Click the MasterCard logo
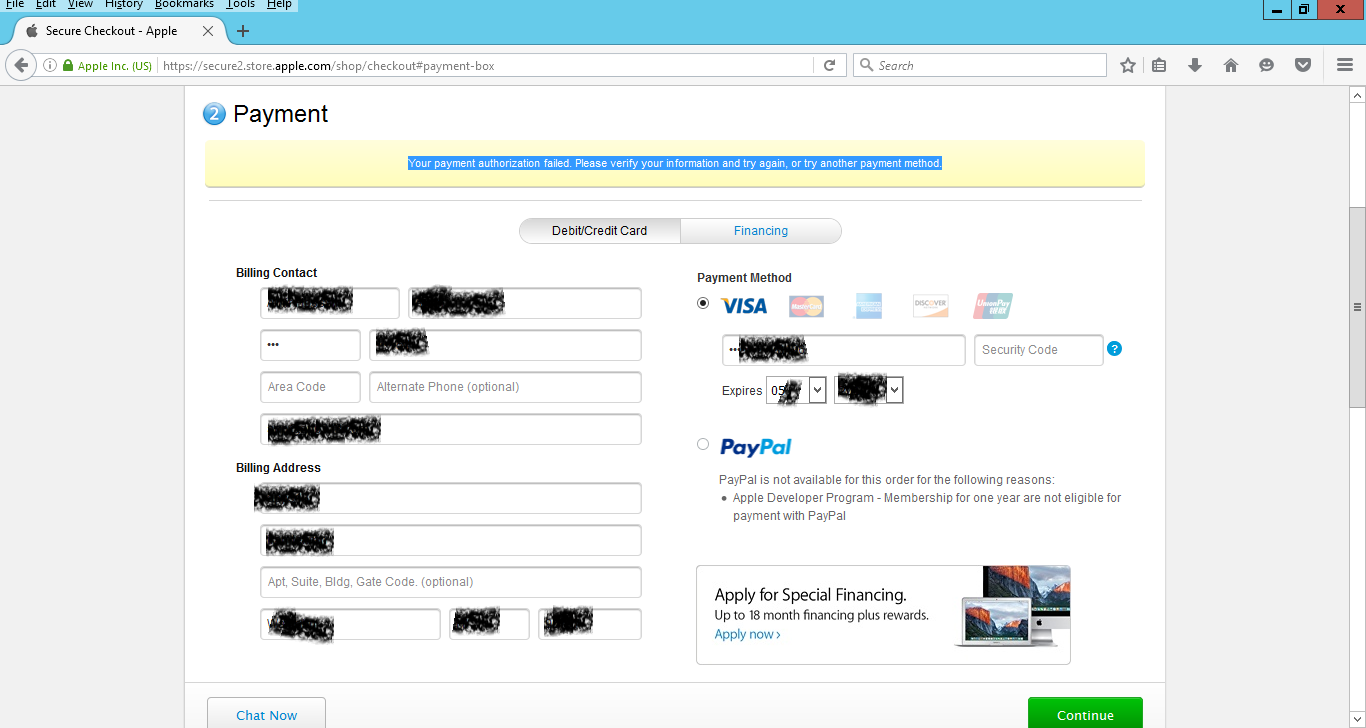The width and height of the screenshot is (1366, 728). tap(806, 306)
